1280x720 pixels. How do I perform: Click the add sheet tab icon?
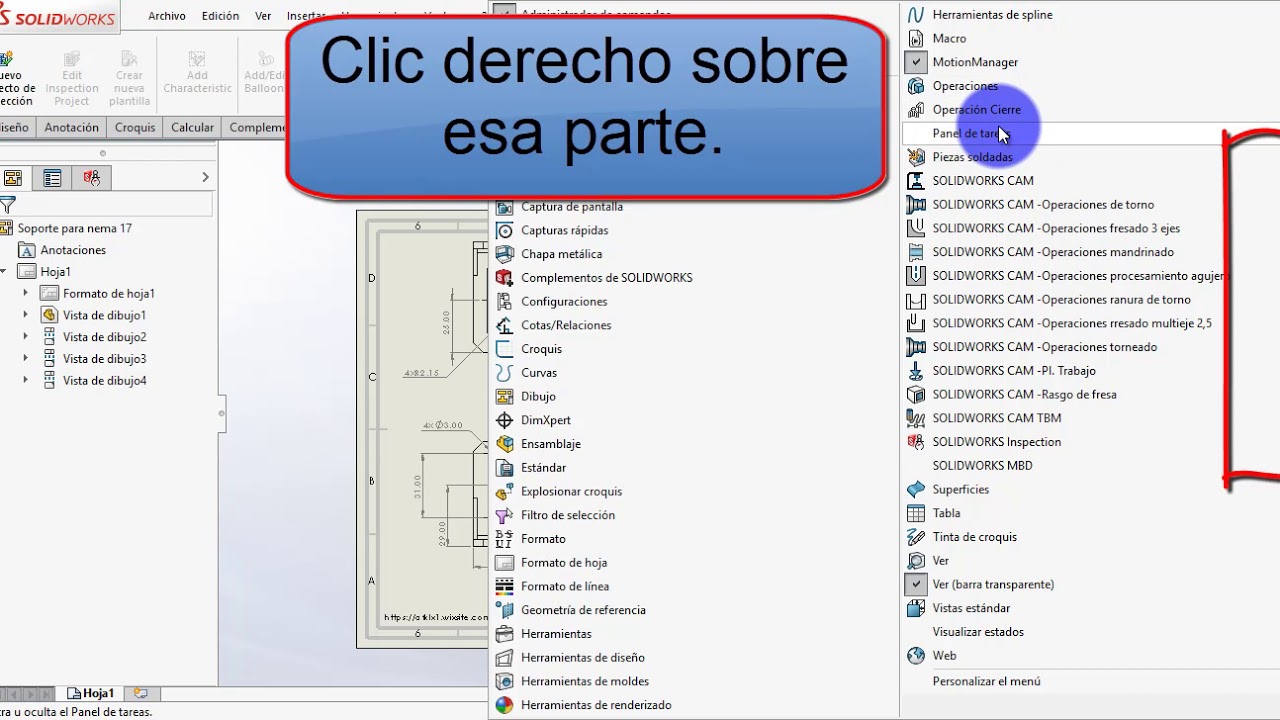click(x=140, y=693)
